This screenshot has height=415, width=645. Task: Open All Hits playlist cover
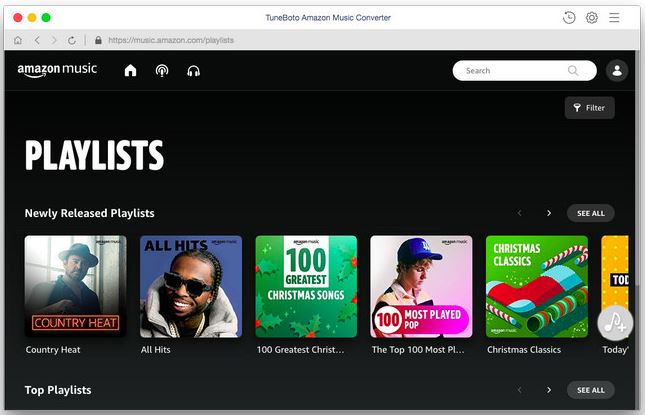pyautogui.click(x=191, y=286)
